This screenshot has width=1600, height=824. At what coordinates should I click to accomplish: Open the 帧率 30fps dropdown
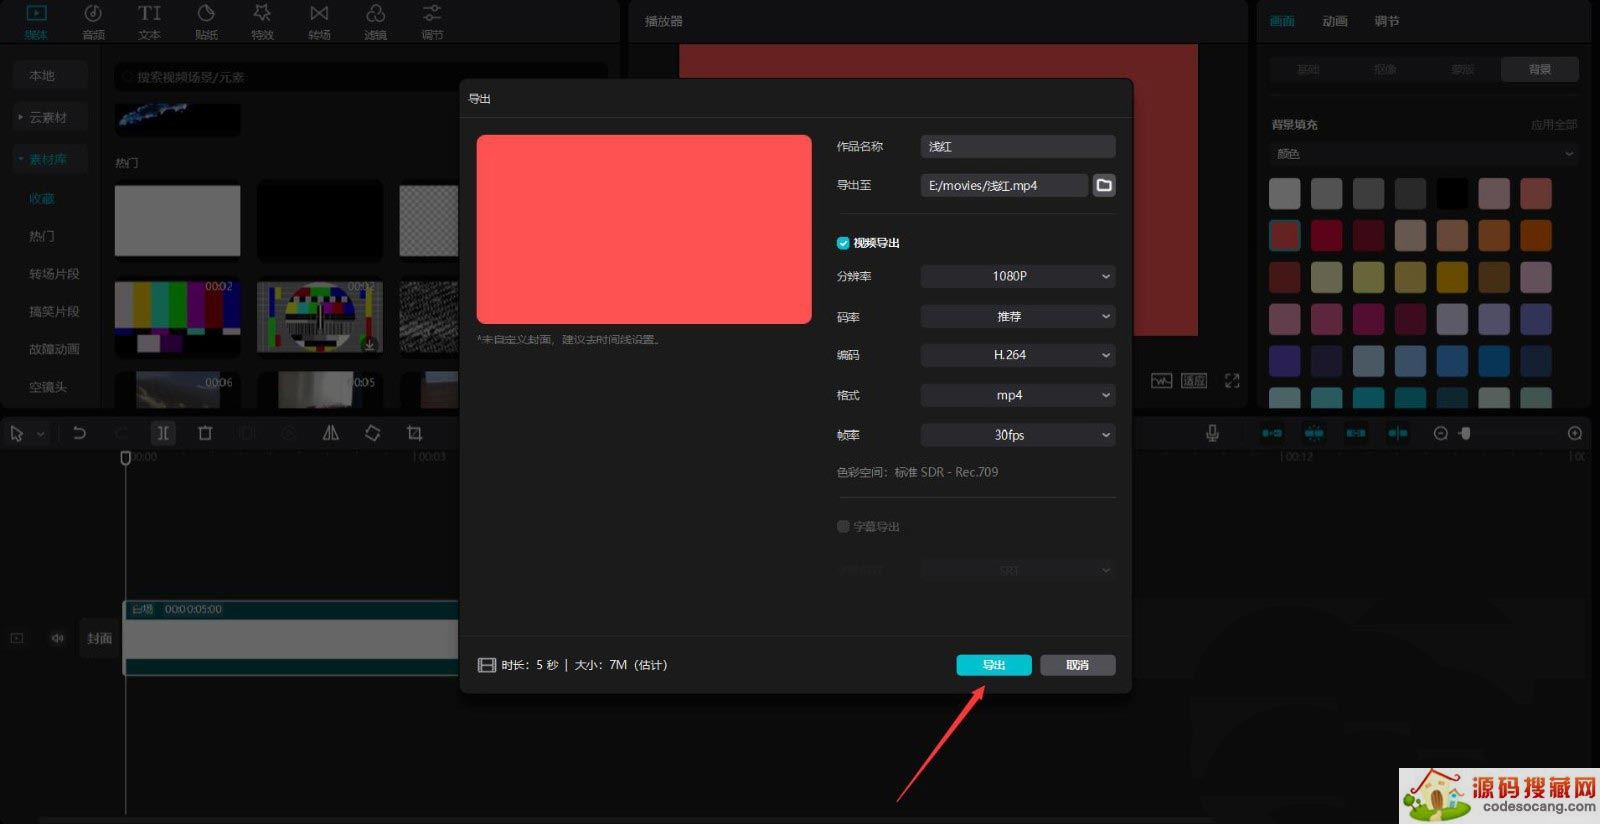[1017, 435]
